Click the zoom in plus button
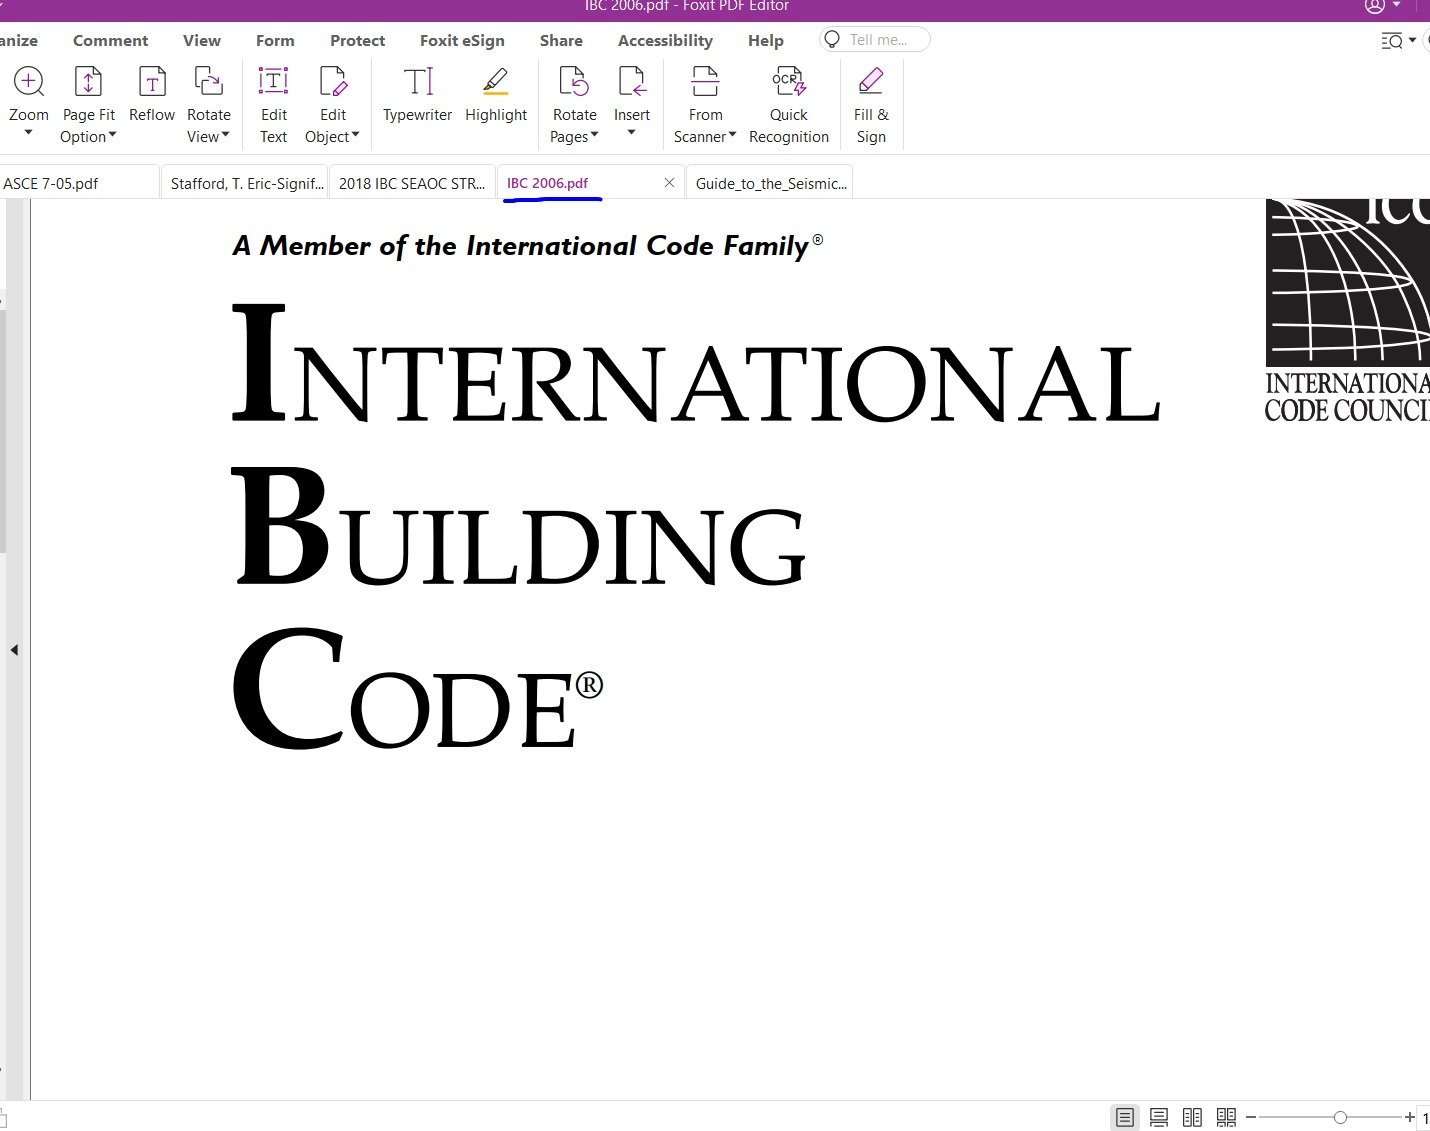Image resolution: width=1430 pixels, height=1131 pixels. [x=1409, y=1117]
